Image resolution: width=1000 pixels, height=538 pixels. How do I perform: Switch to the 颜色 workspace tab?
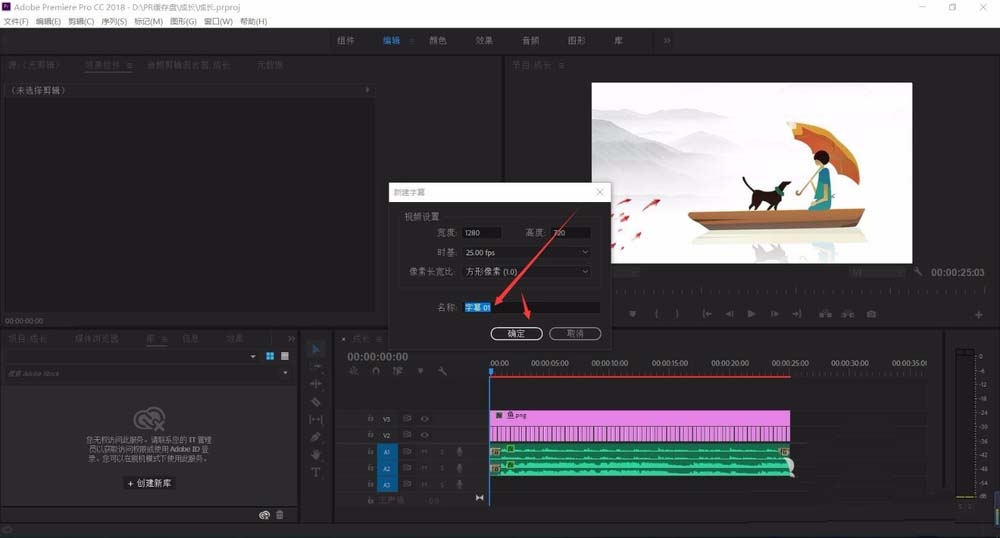(438, 40)
